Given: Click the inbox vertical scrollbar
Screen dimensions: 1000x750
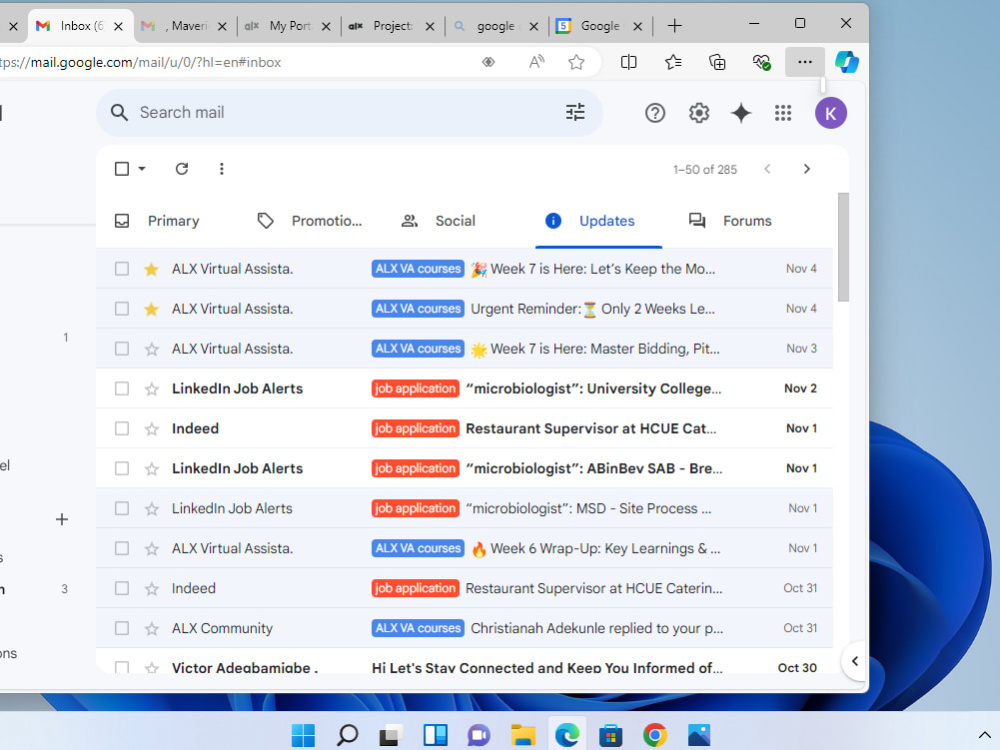Looking at the screenshot, I should click(x=843, y=247).
